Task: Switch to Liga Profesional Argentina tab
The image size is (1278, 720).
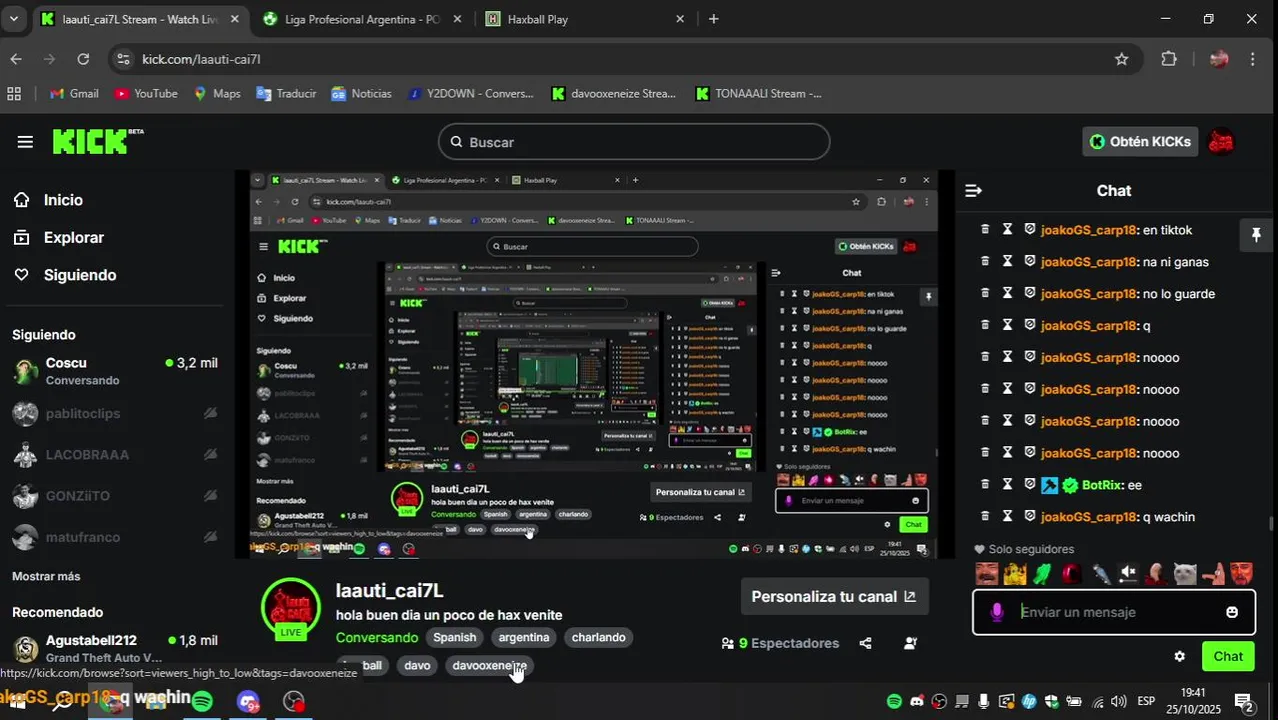Action: click(x=362, y=19)
